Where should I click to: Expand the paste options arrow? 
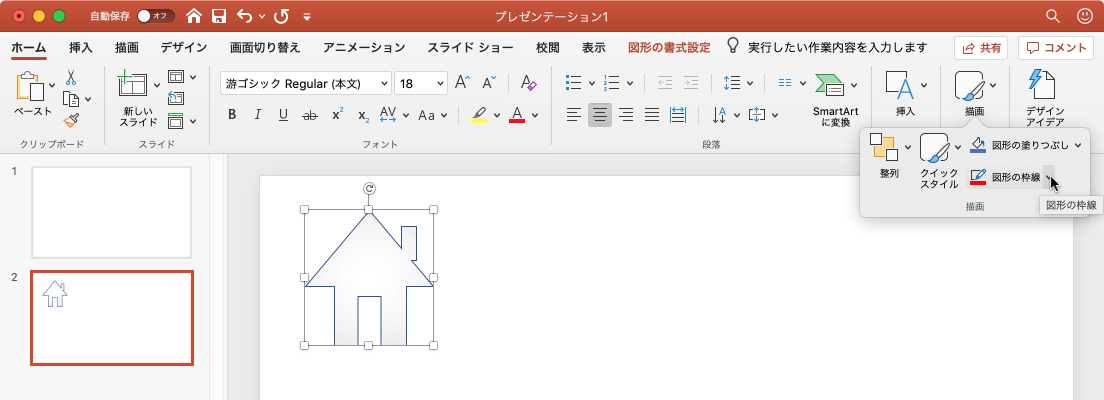point(52,87)
